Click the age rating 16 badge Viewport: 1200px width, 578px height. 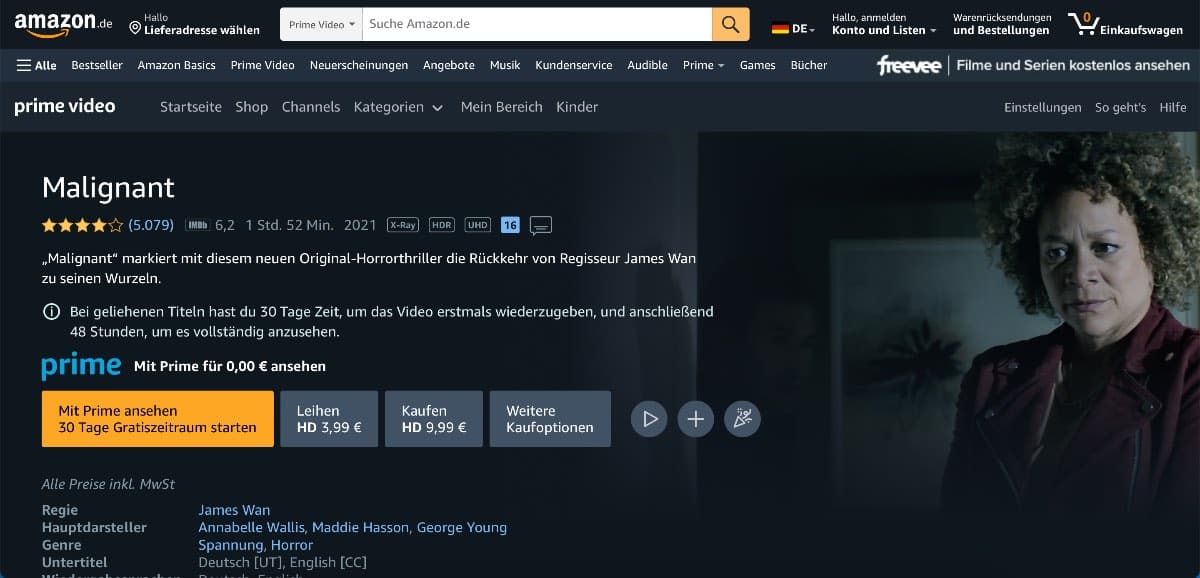[510, 225]
